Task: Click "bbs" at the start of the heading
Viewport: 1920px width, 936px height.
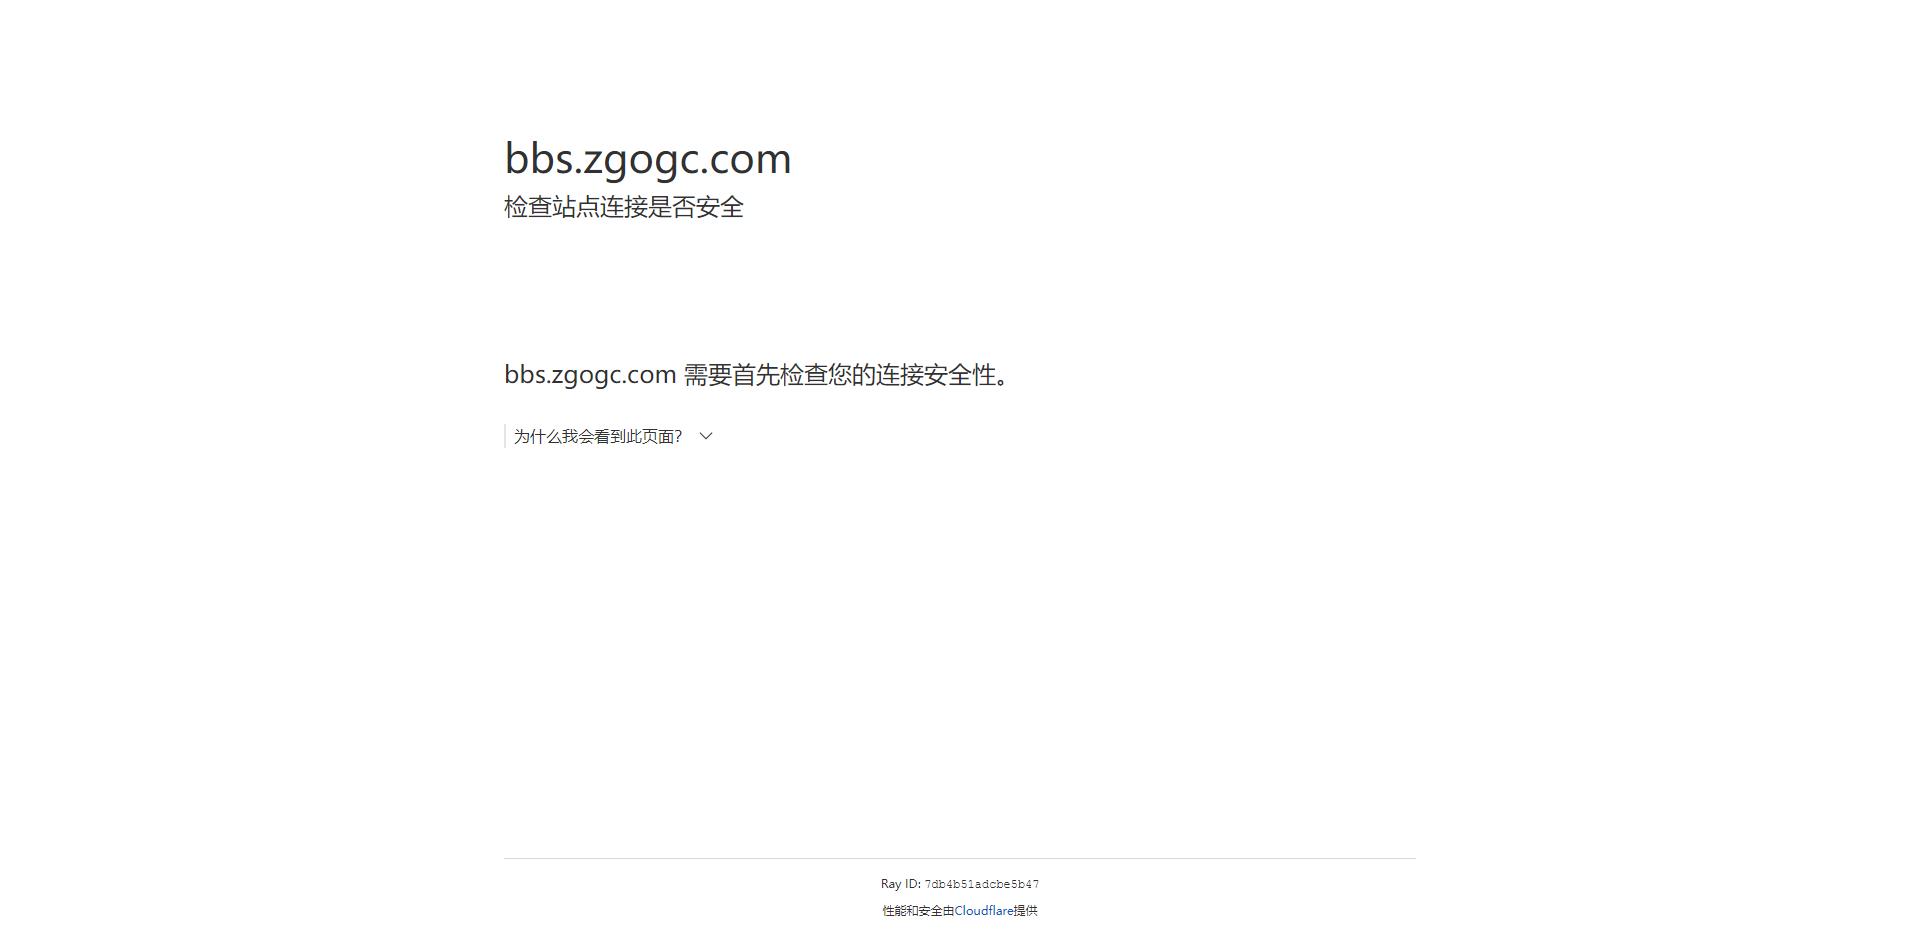Action: pos(538,159)
